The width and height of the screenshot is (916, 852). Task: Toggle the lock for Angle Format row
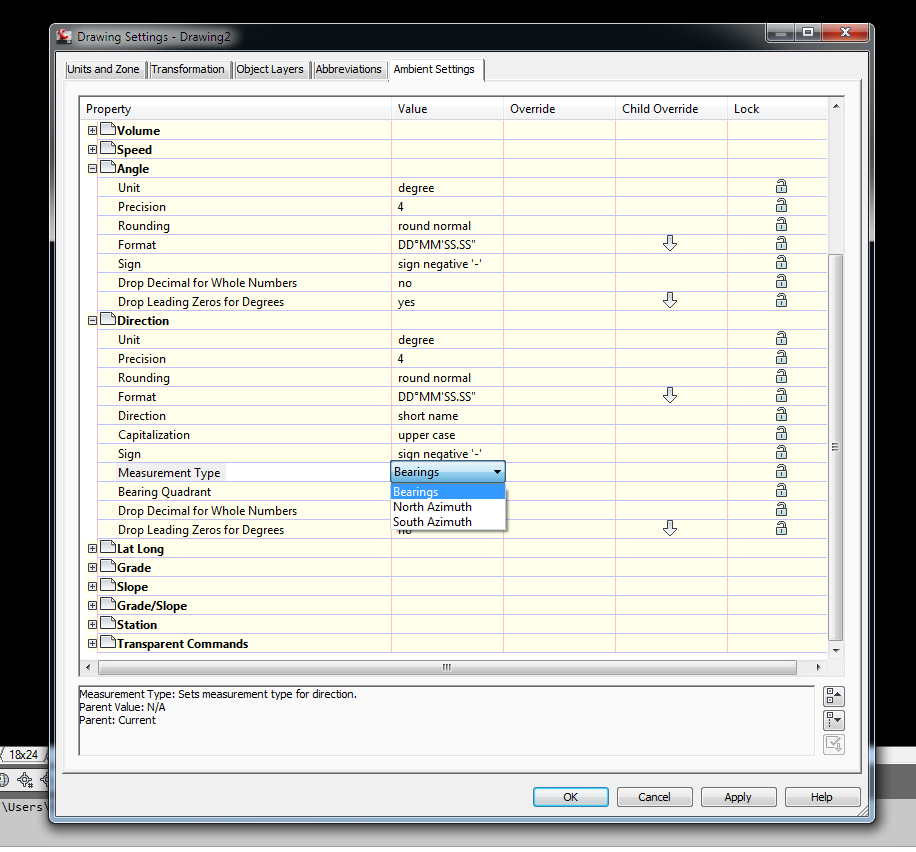(x=781, y=244)
